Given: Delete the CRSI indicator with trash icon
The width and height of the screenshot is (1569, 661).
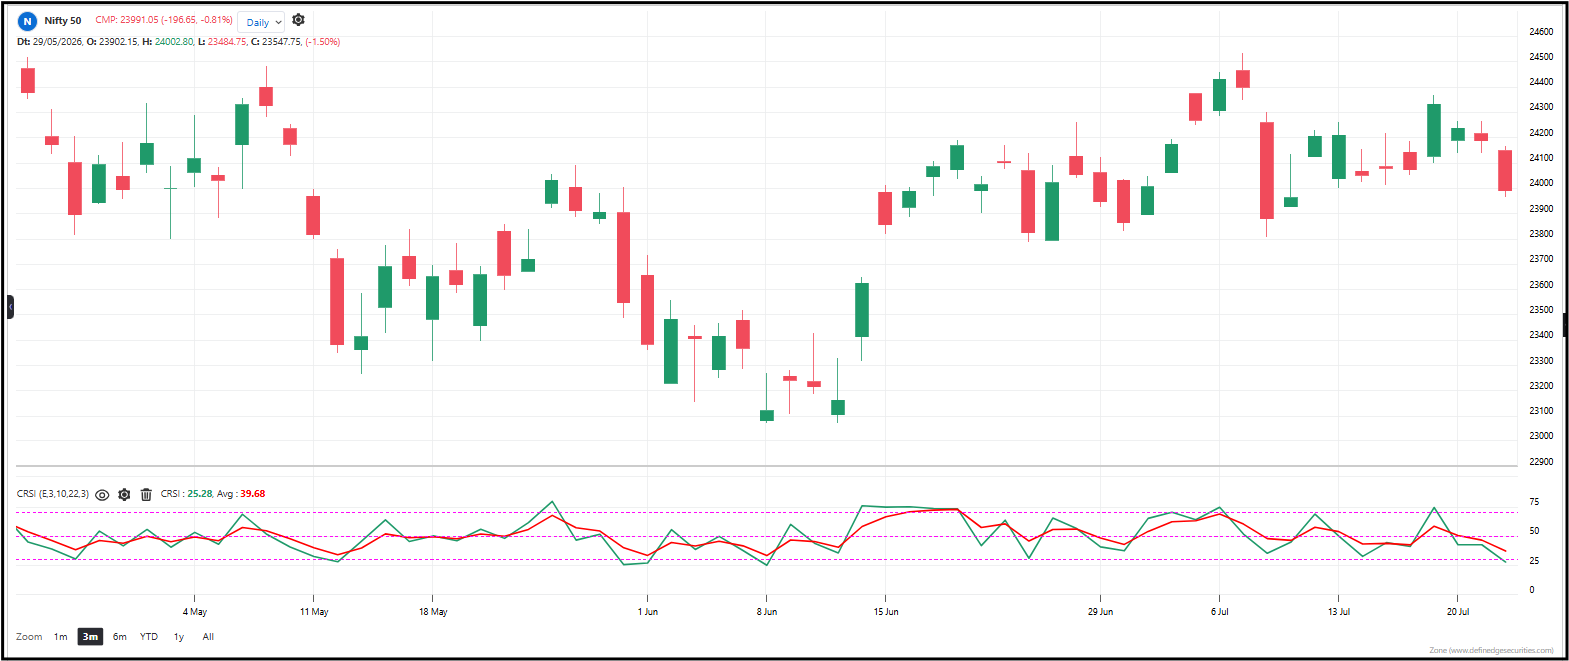Looking at the screenshot, I should (146, 494).
